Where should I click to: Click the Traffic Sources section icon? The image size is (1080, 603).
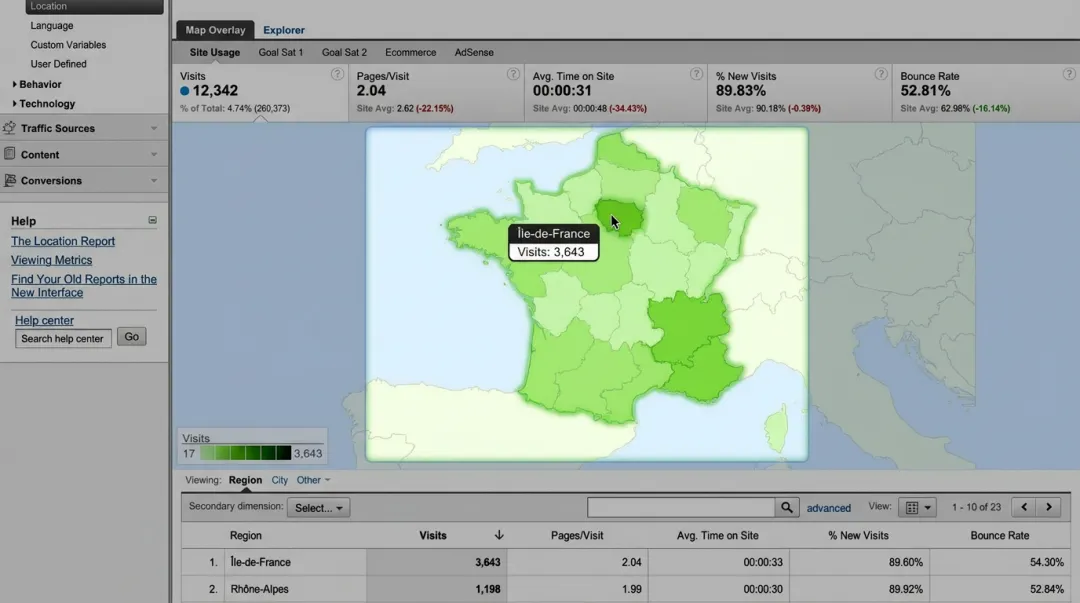pyautogui.click(x=9, y=127)
